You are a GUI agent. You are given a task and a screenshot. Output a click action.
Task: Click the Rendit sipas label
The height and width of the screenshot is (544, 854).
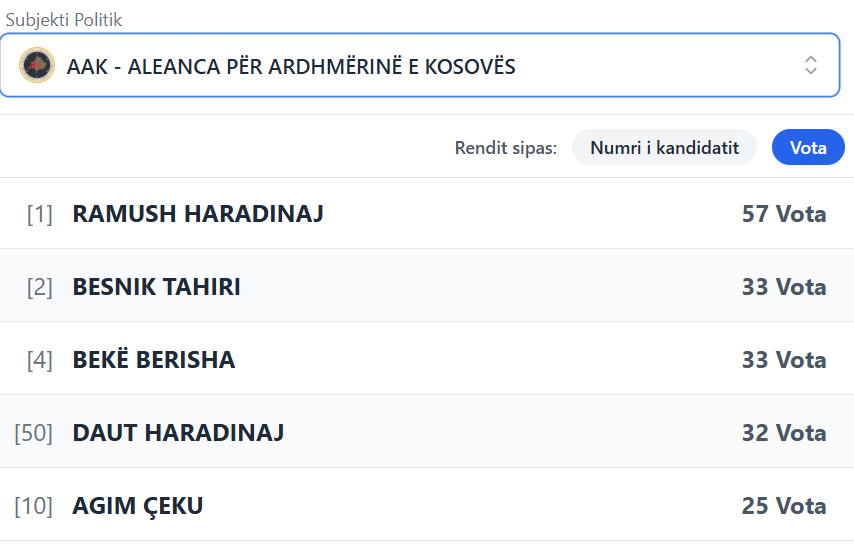tap(505, 148)
